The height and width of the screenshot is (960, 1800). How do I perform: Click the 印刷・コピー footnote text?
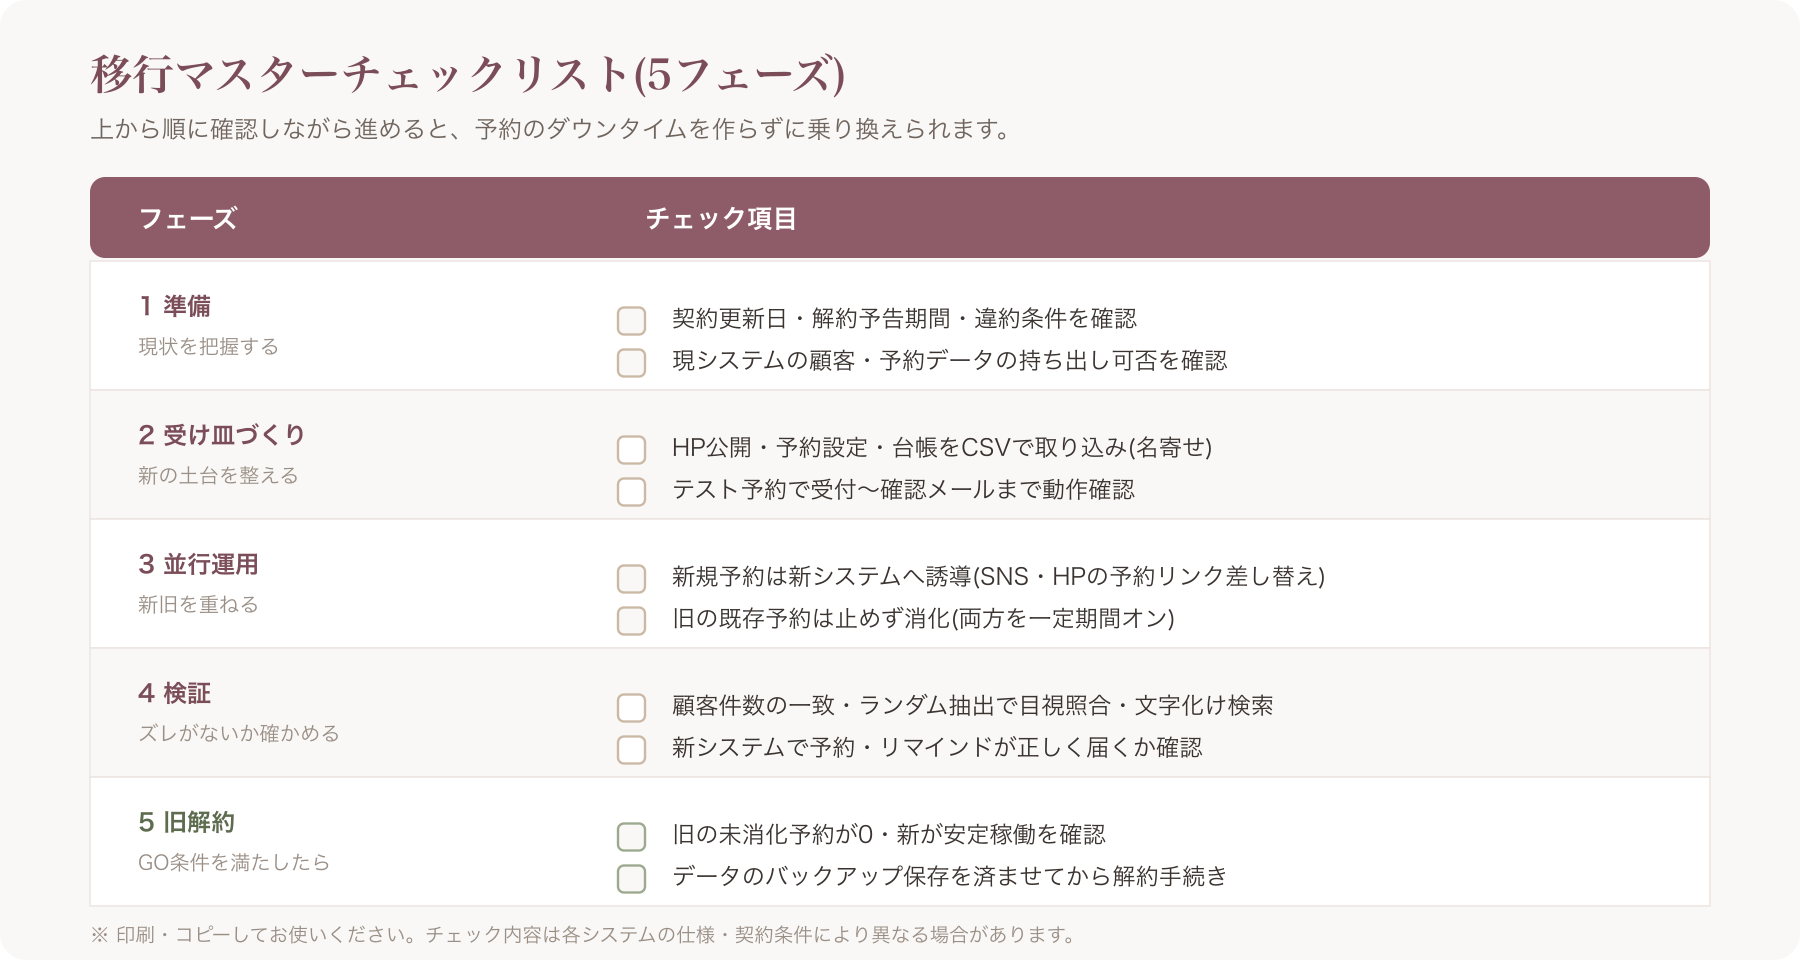pyautogui.click(x=583, y=934)
